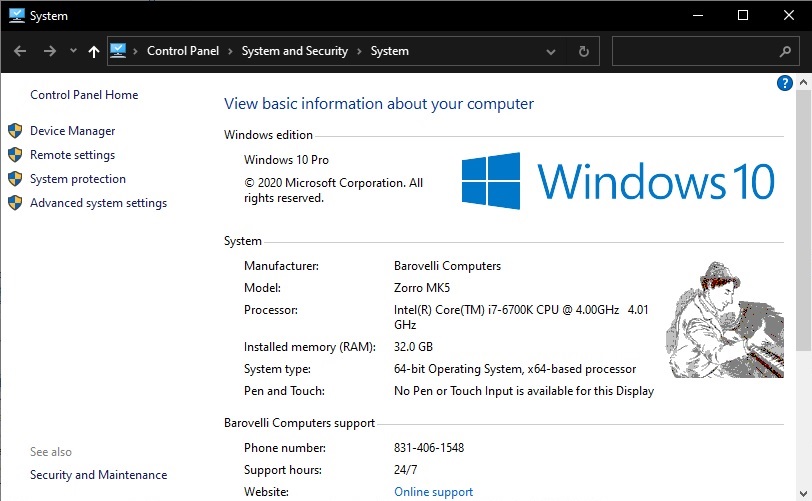Image resolution: width=812 pixels, height=501 pixels.
Task: Close the System window
Action: [789, 16]
